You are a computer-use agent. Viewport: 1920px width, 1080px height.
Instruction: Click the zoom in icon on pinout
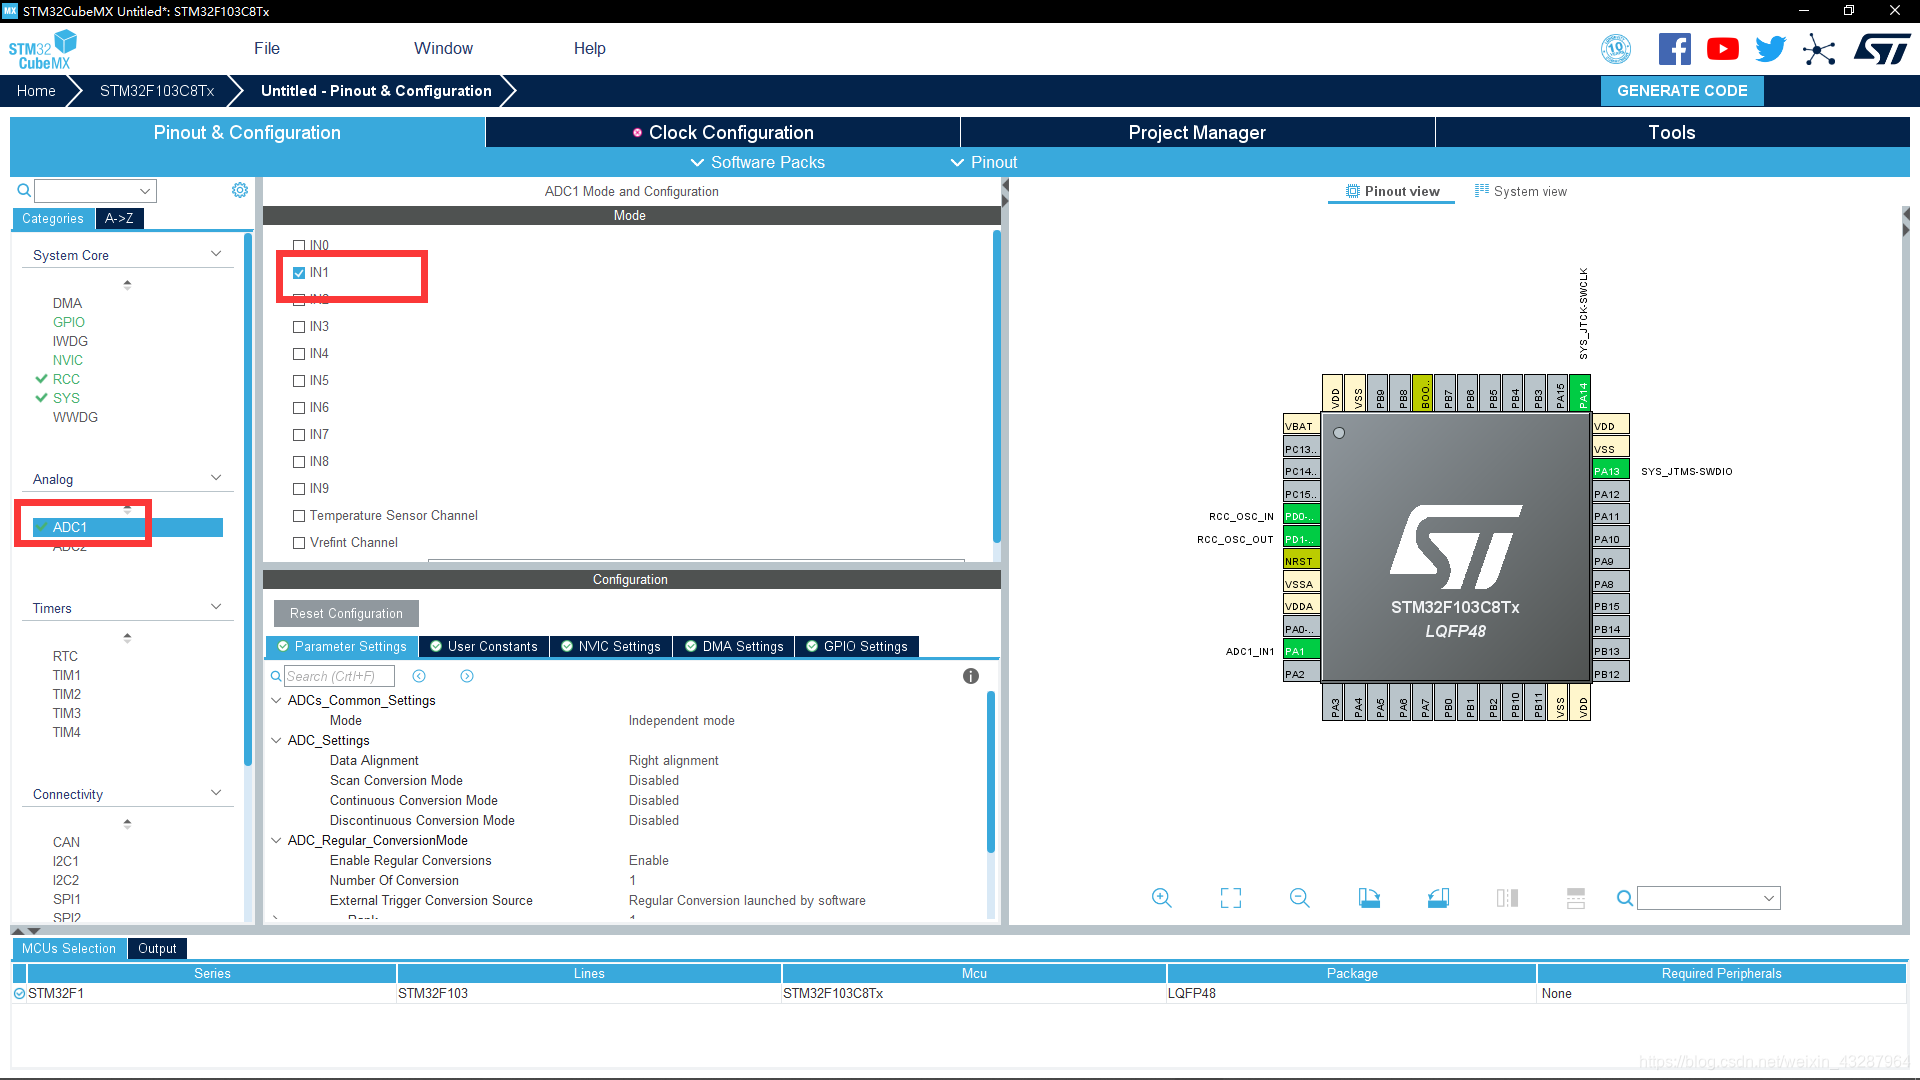click(x=1160, y=899)
